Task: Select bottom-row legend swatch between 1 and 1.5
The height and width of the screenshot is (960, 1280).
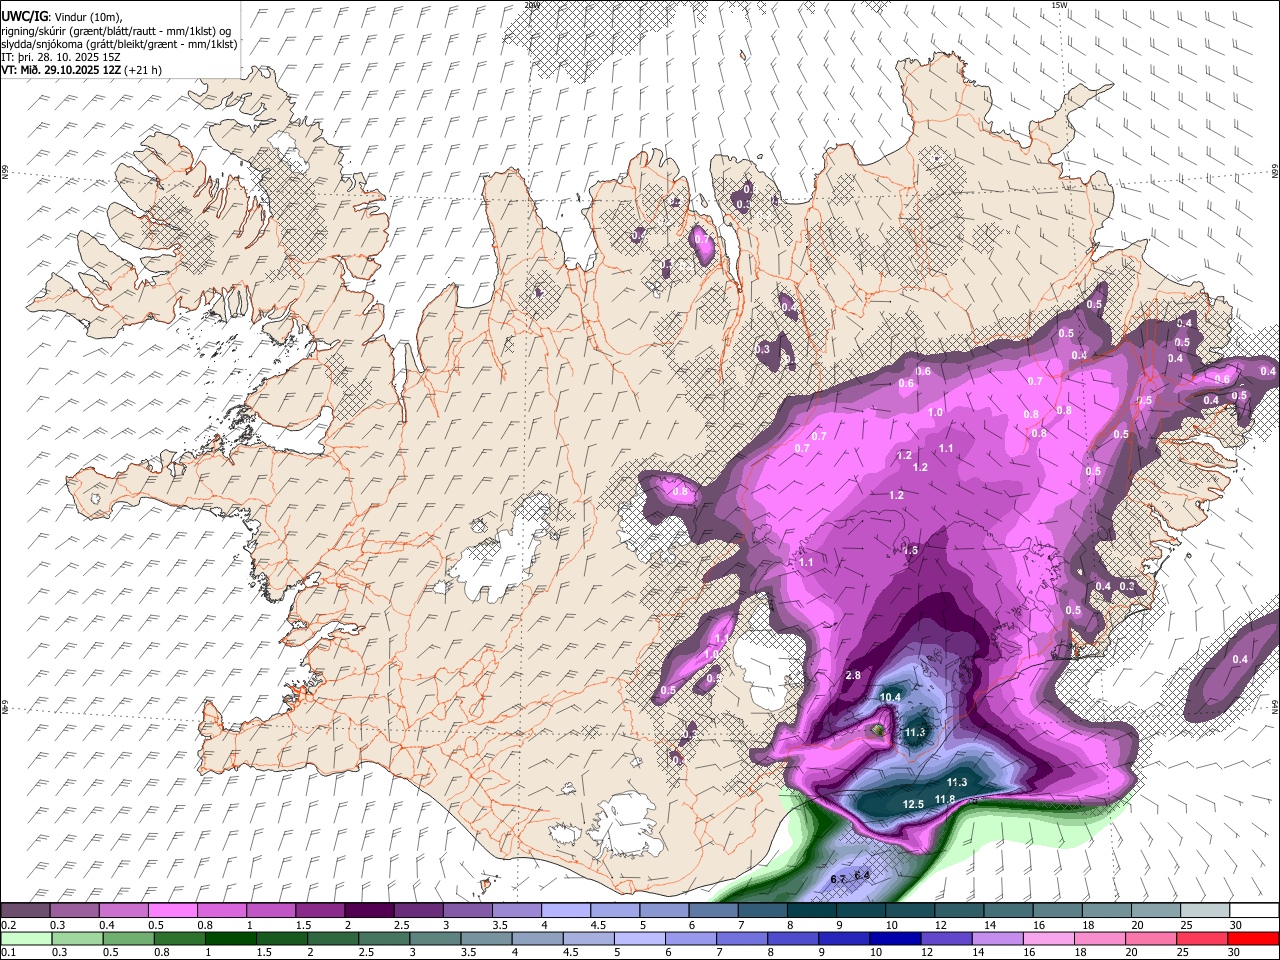Action: tap(229, 939)
